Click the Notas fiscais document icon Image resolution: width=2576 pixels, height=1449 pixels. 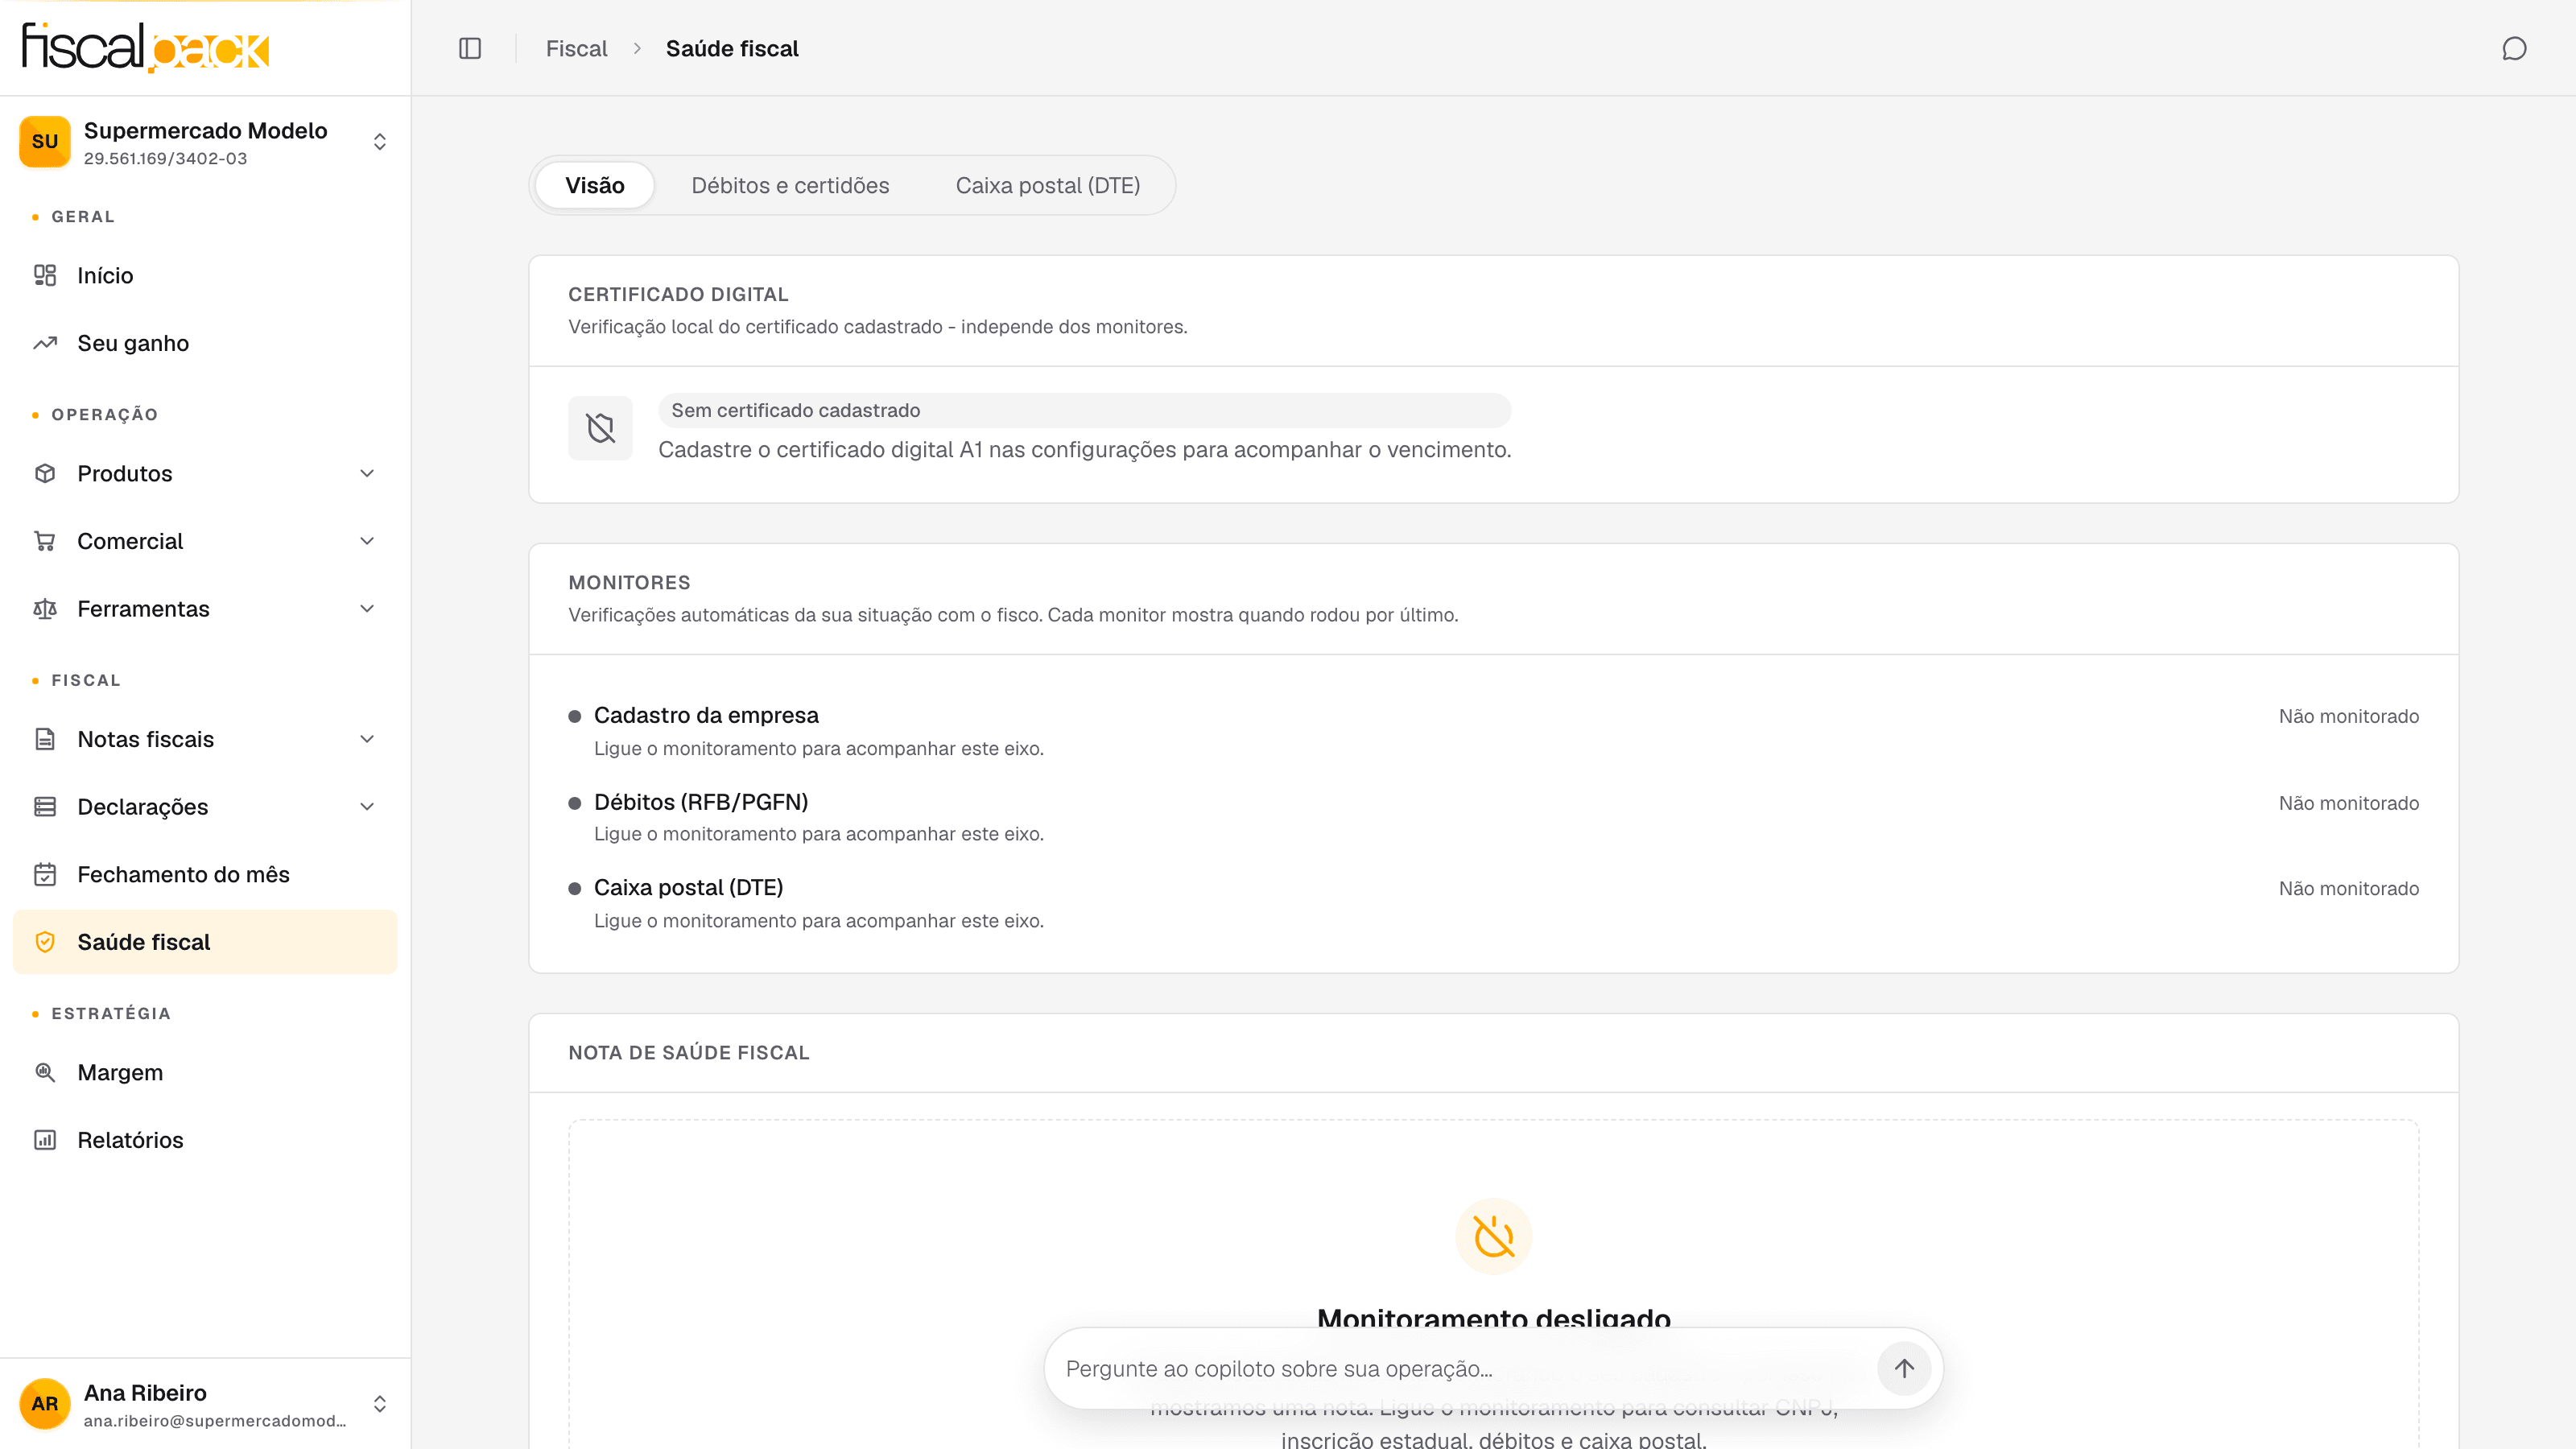[45, 739]
